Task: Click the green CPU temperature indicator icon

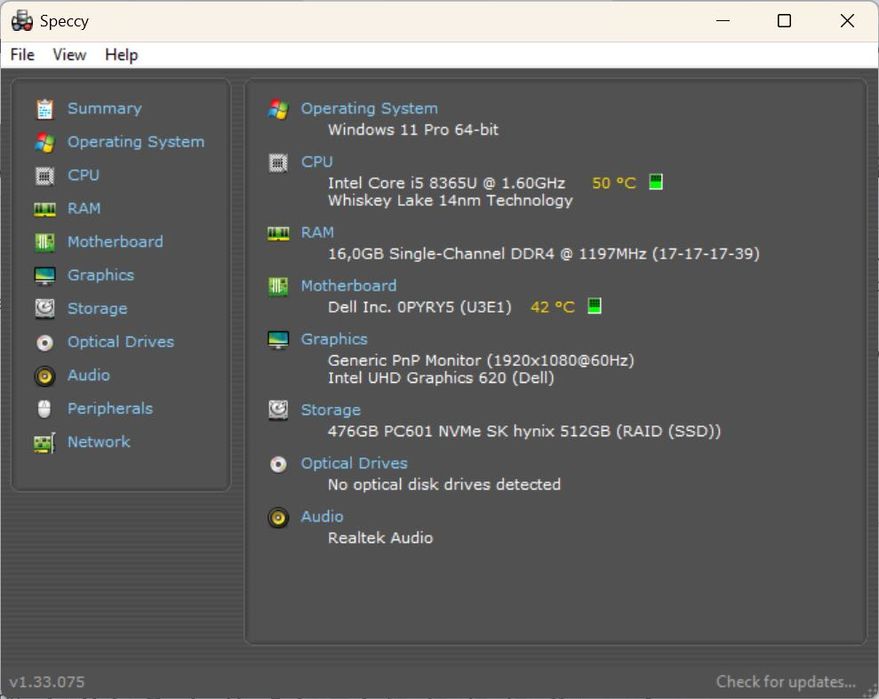Action: click(x=656, y=182)
